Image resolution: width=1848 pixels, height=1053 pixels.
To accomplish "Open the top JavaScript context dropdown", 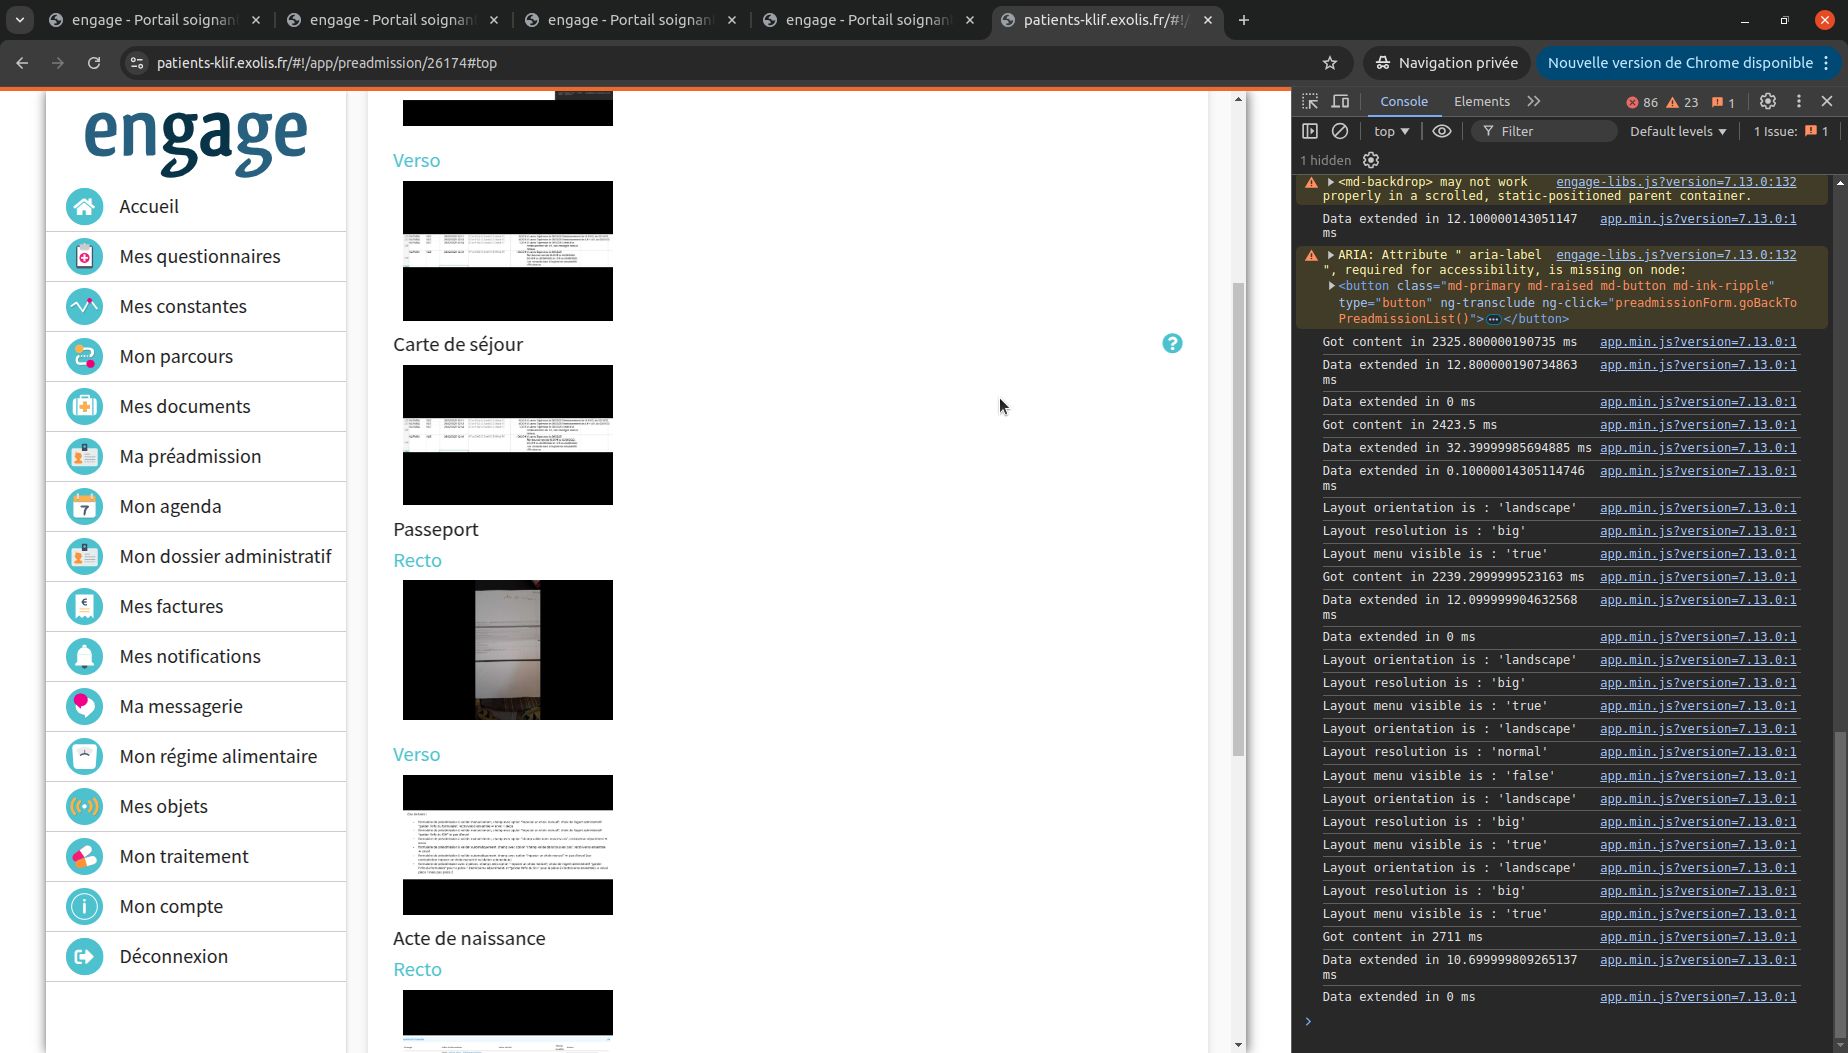I will click(1391, 131).
